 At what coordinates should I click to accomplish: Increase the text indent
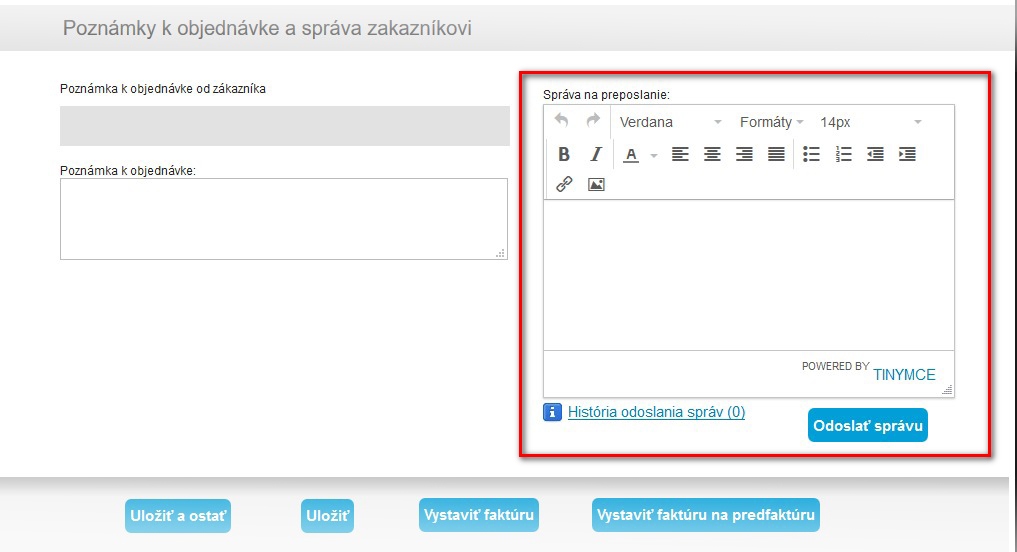(907, 154)
